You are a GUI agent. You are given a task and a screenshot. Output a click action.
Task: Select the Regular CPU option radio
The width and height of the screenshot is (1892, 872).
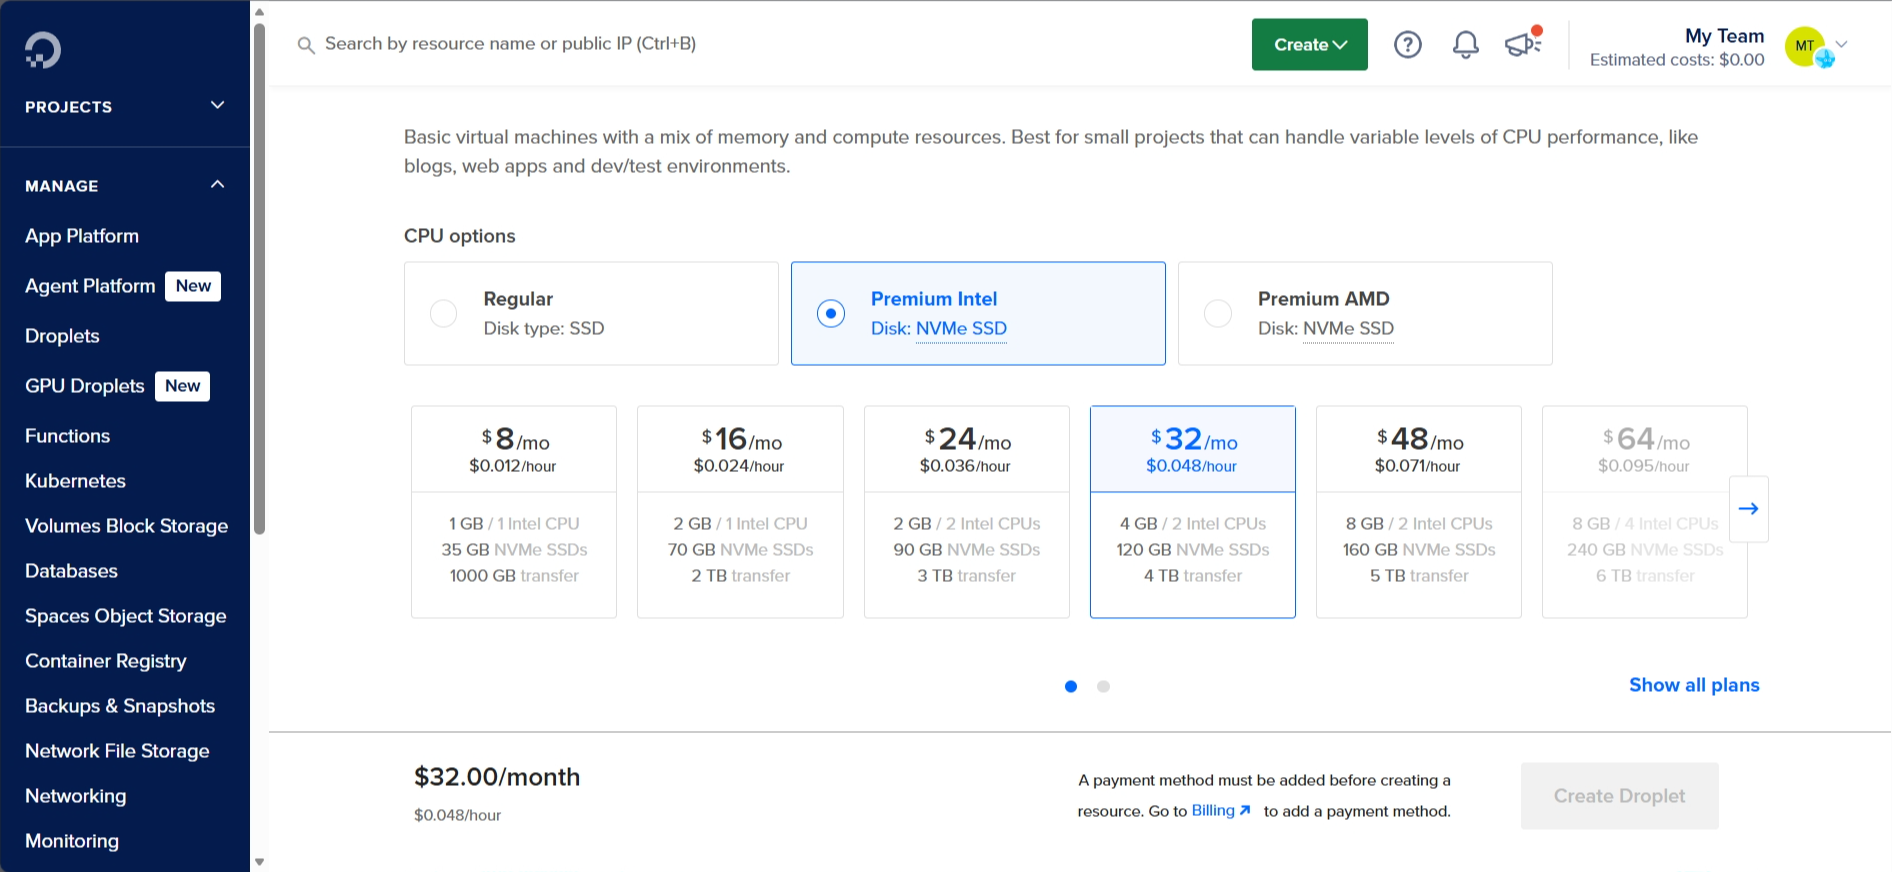click(x=443, y=313)
